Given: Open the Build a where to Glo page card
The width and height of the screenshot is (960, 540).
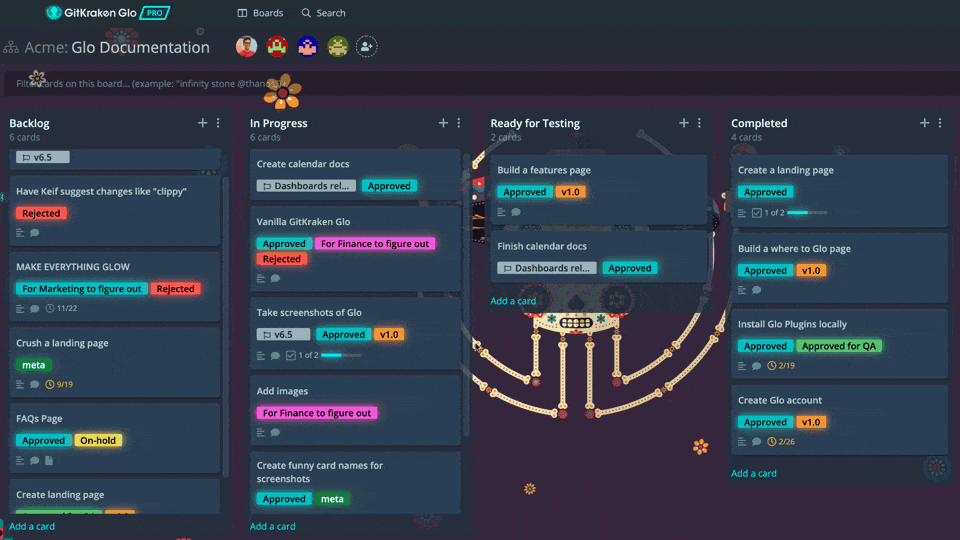Looking at the screenshot, I should point(839,268).
